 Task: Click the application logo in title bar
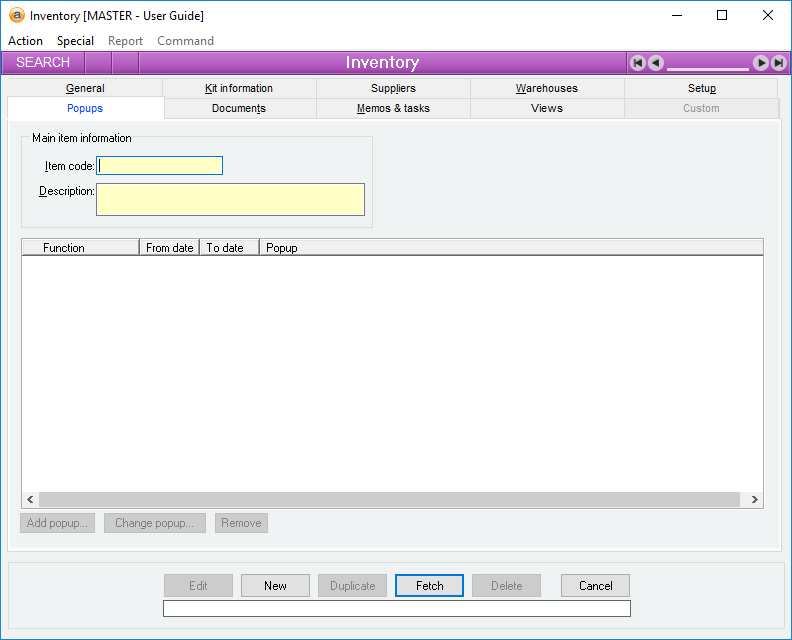click(x=16, y=16)
